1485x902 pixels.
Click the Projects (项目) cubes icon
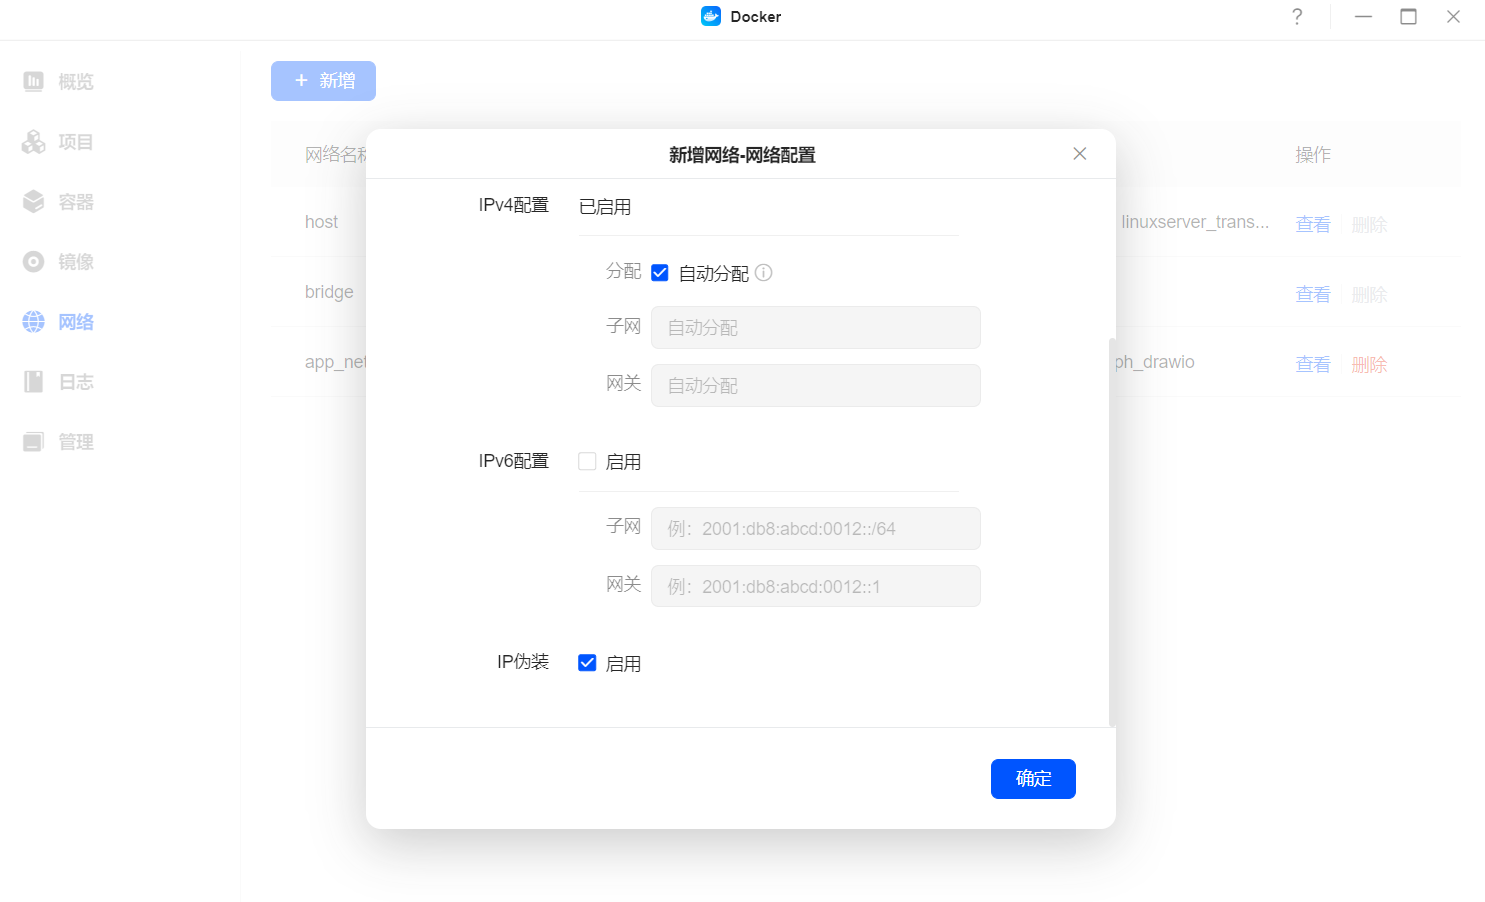pos(34,142)
